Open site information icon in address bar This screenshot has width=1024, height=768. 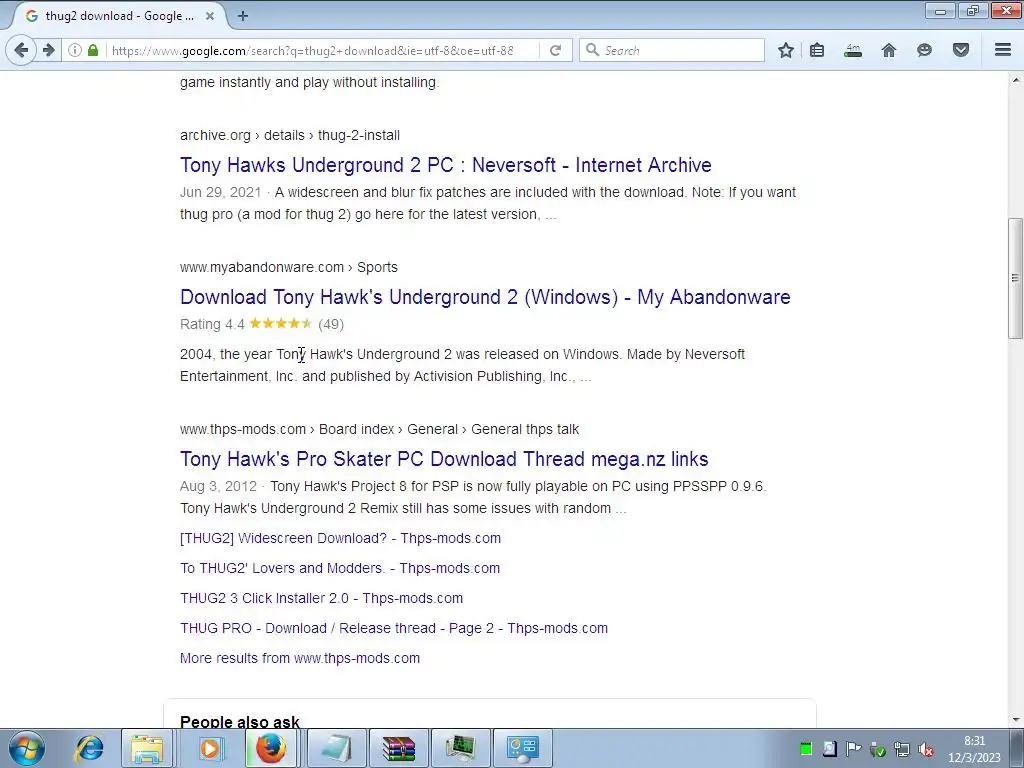[x=75, y=50]
